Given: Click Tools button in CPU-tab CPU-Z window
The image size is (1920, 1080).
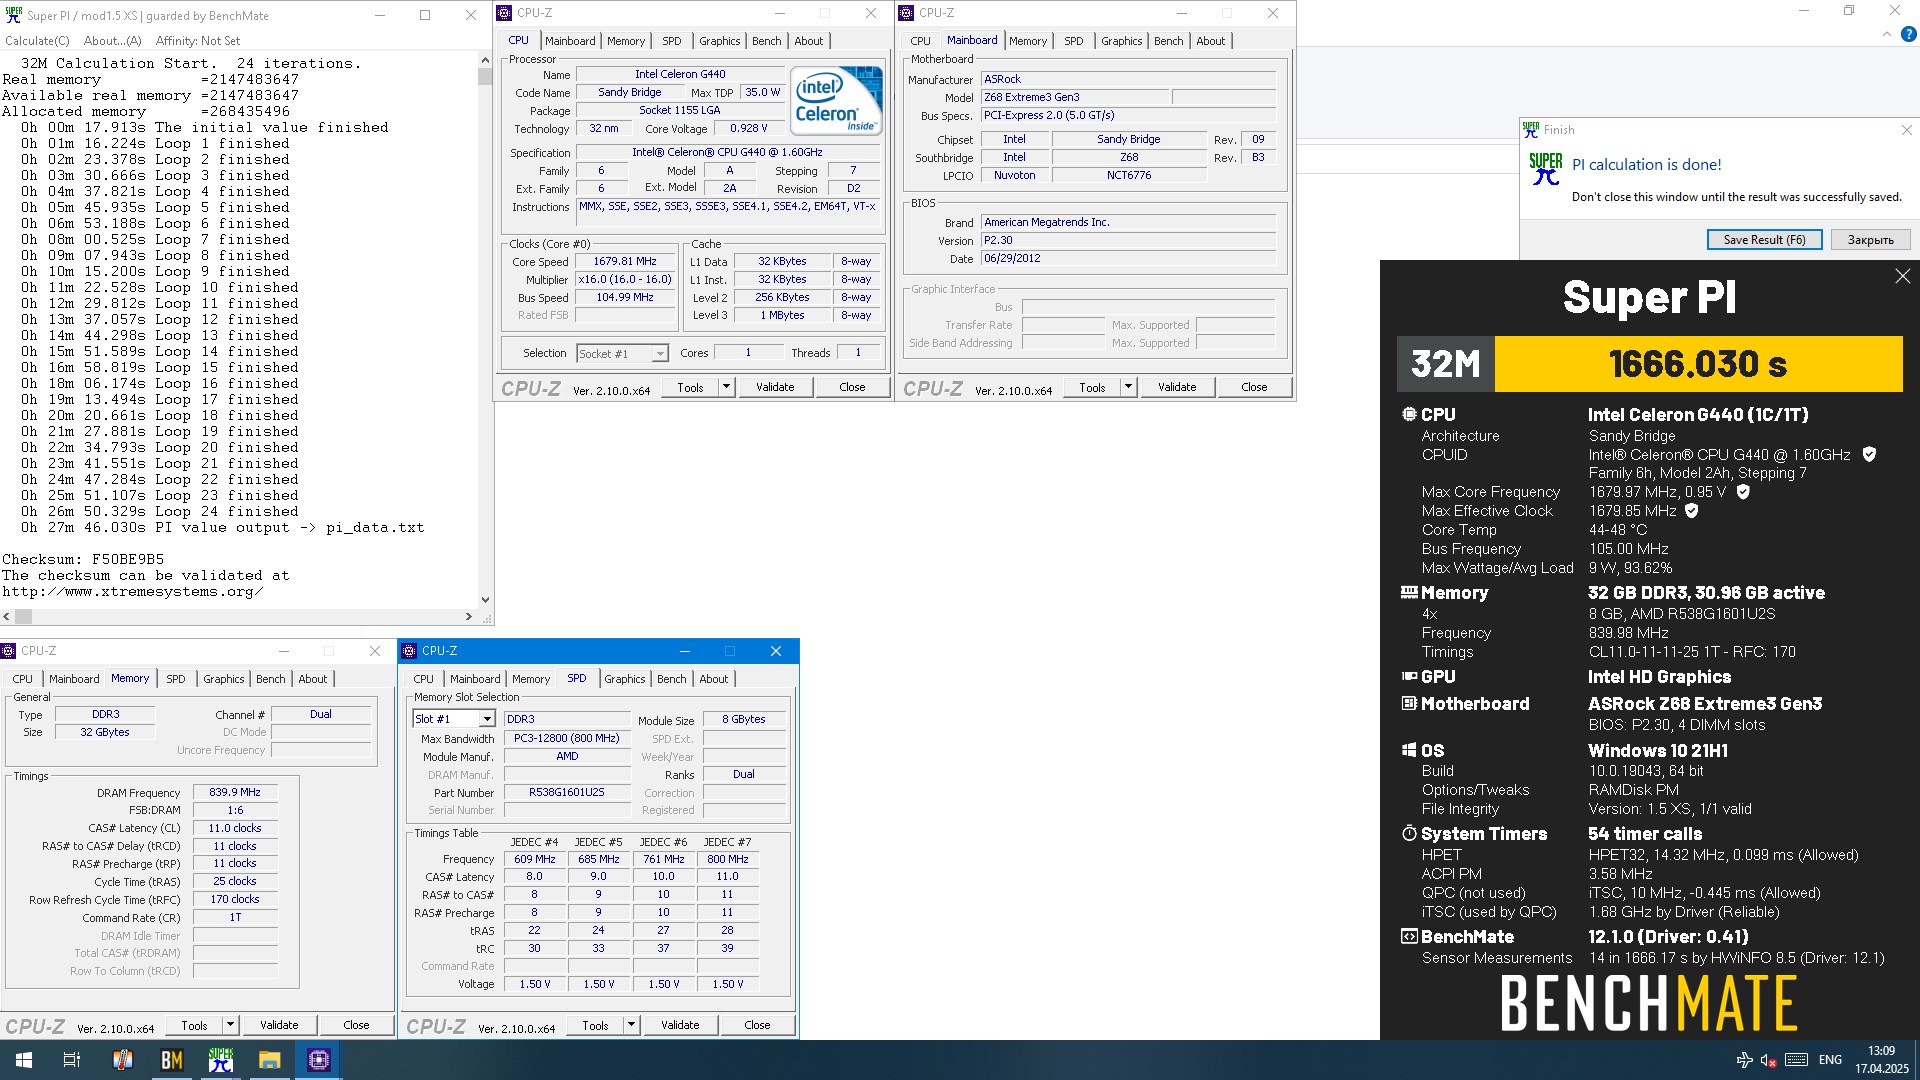Looking at the screenshot, I should click(x=690, y=387).
